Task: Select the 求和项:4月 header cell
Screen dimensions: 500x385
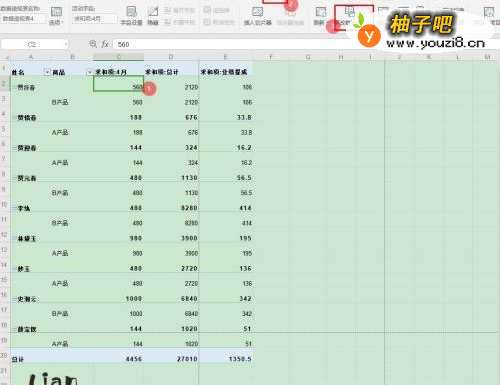Action: tap(118, 72)
